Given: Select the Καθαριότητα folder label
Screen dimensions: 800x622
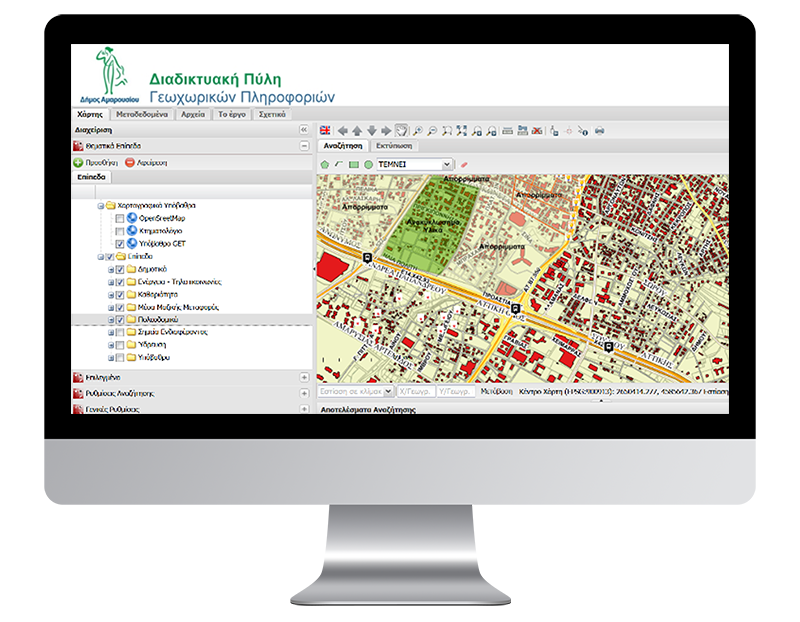Looking at the screenshot, I should [x=158, y=294].
